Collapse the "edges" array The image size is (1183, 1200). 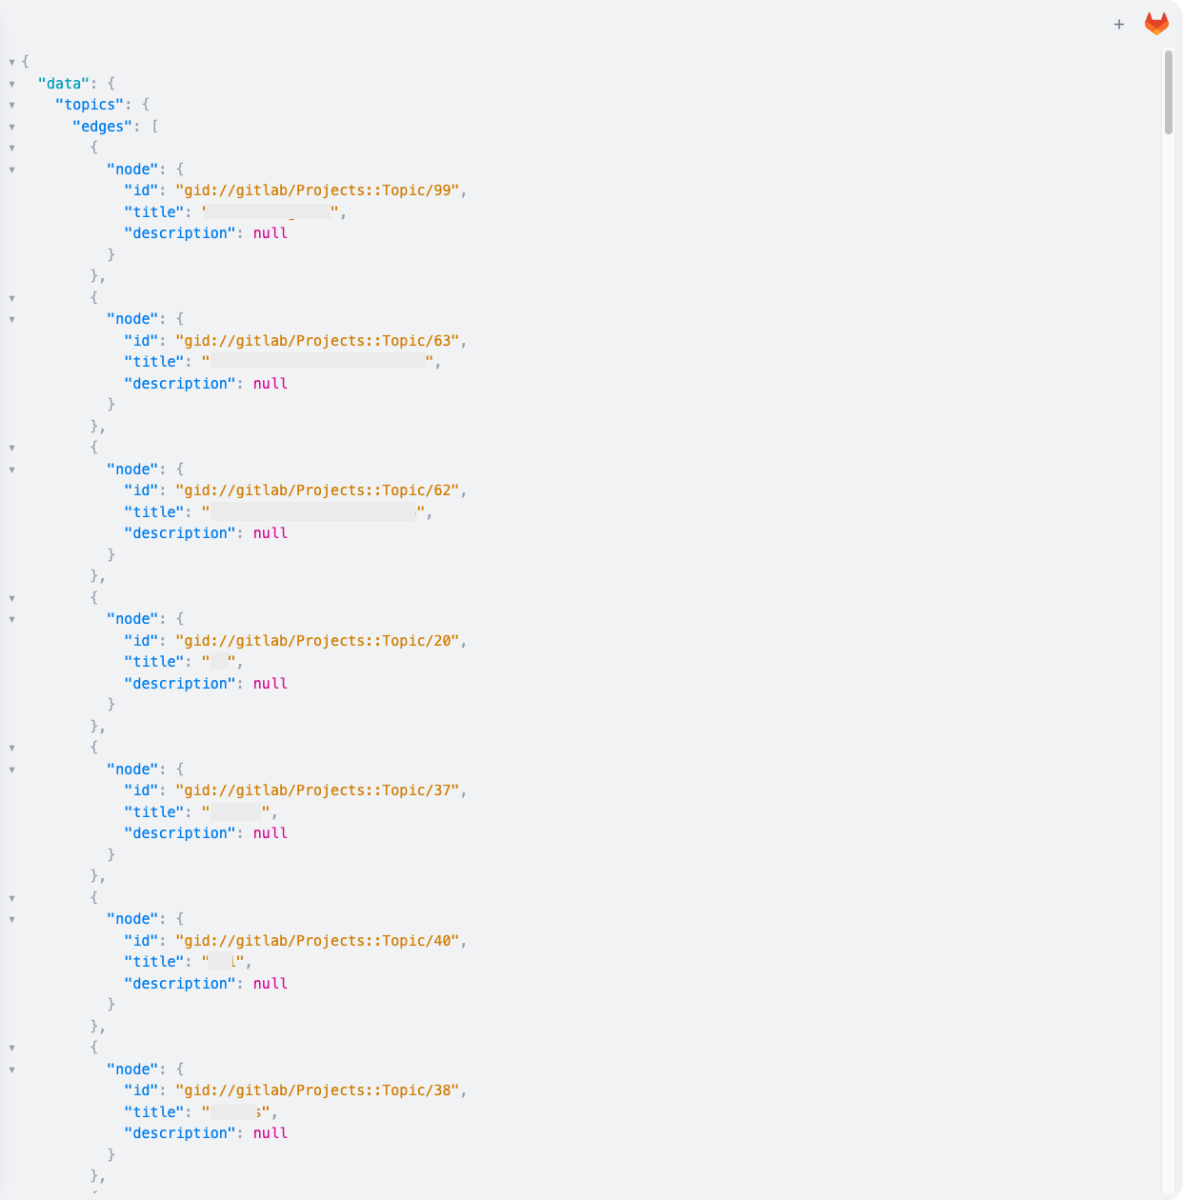pyautogui.click(x=11, y=127)
